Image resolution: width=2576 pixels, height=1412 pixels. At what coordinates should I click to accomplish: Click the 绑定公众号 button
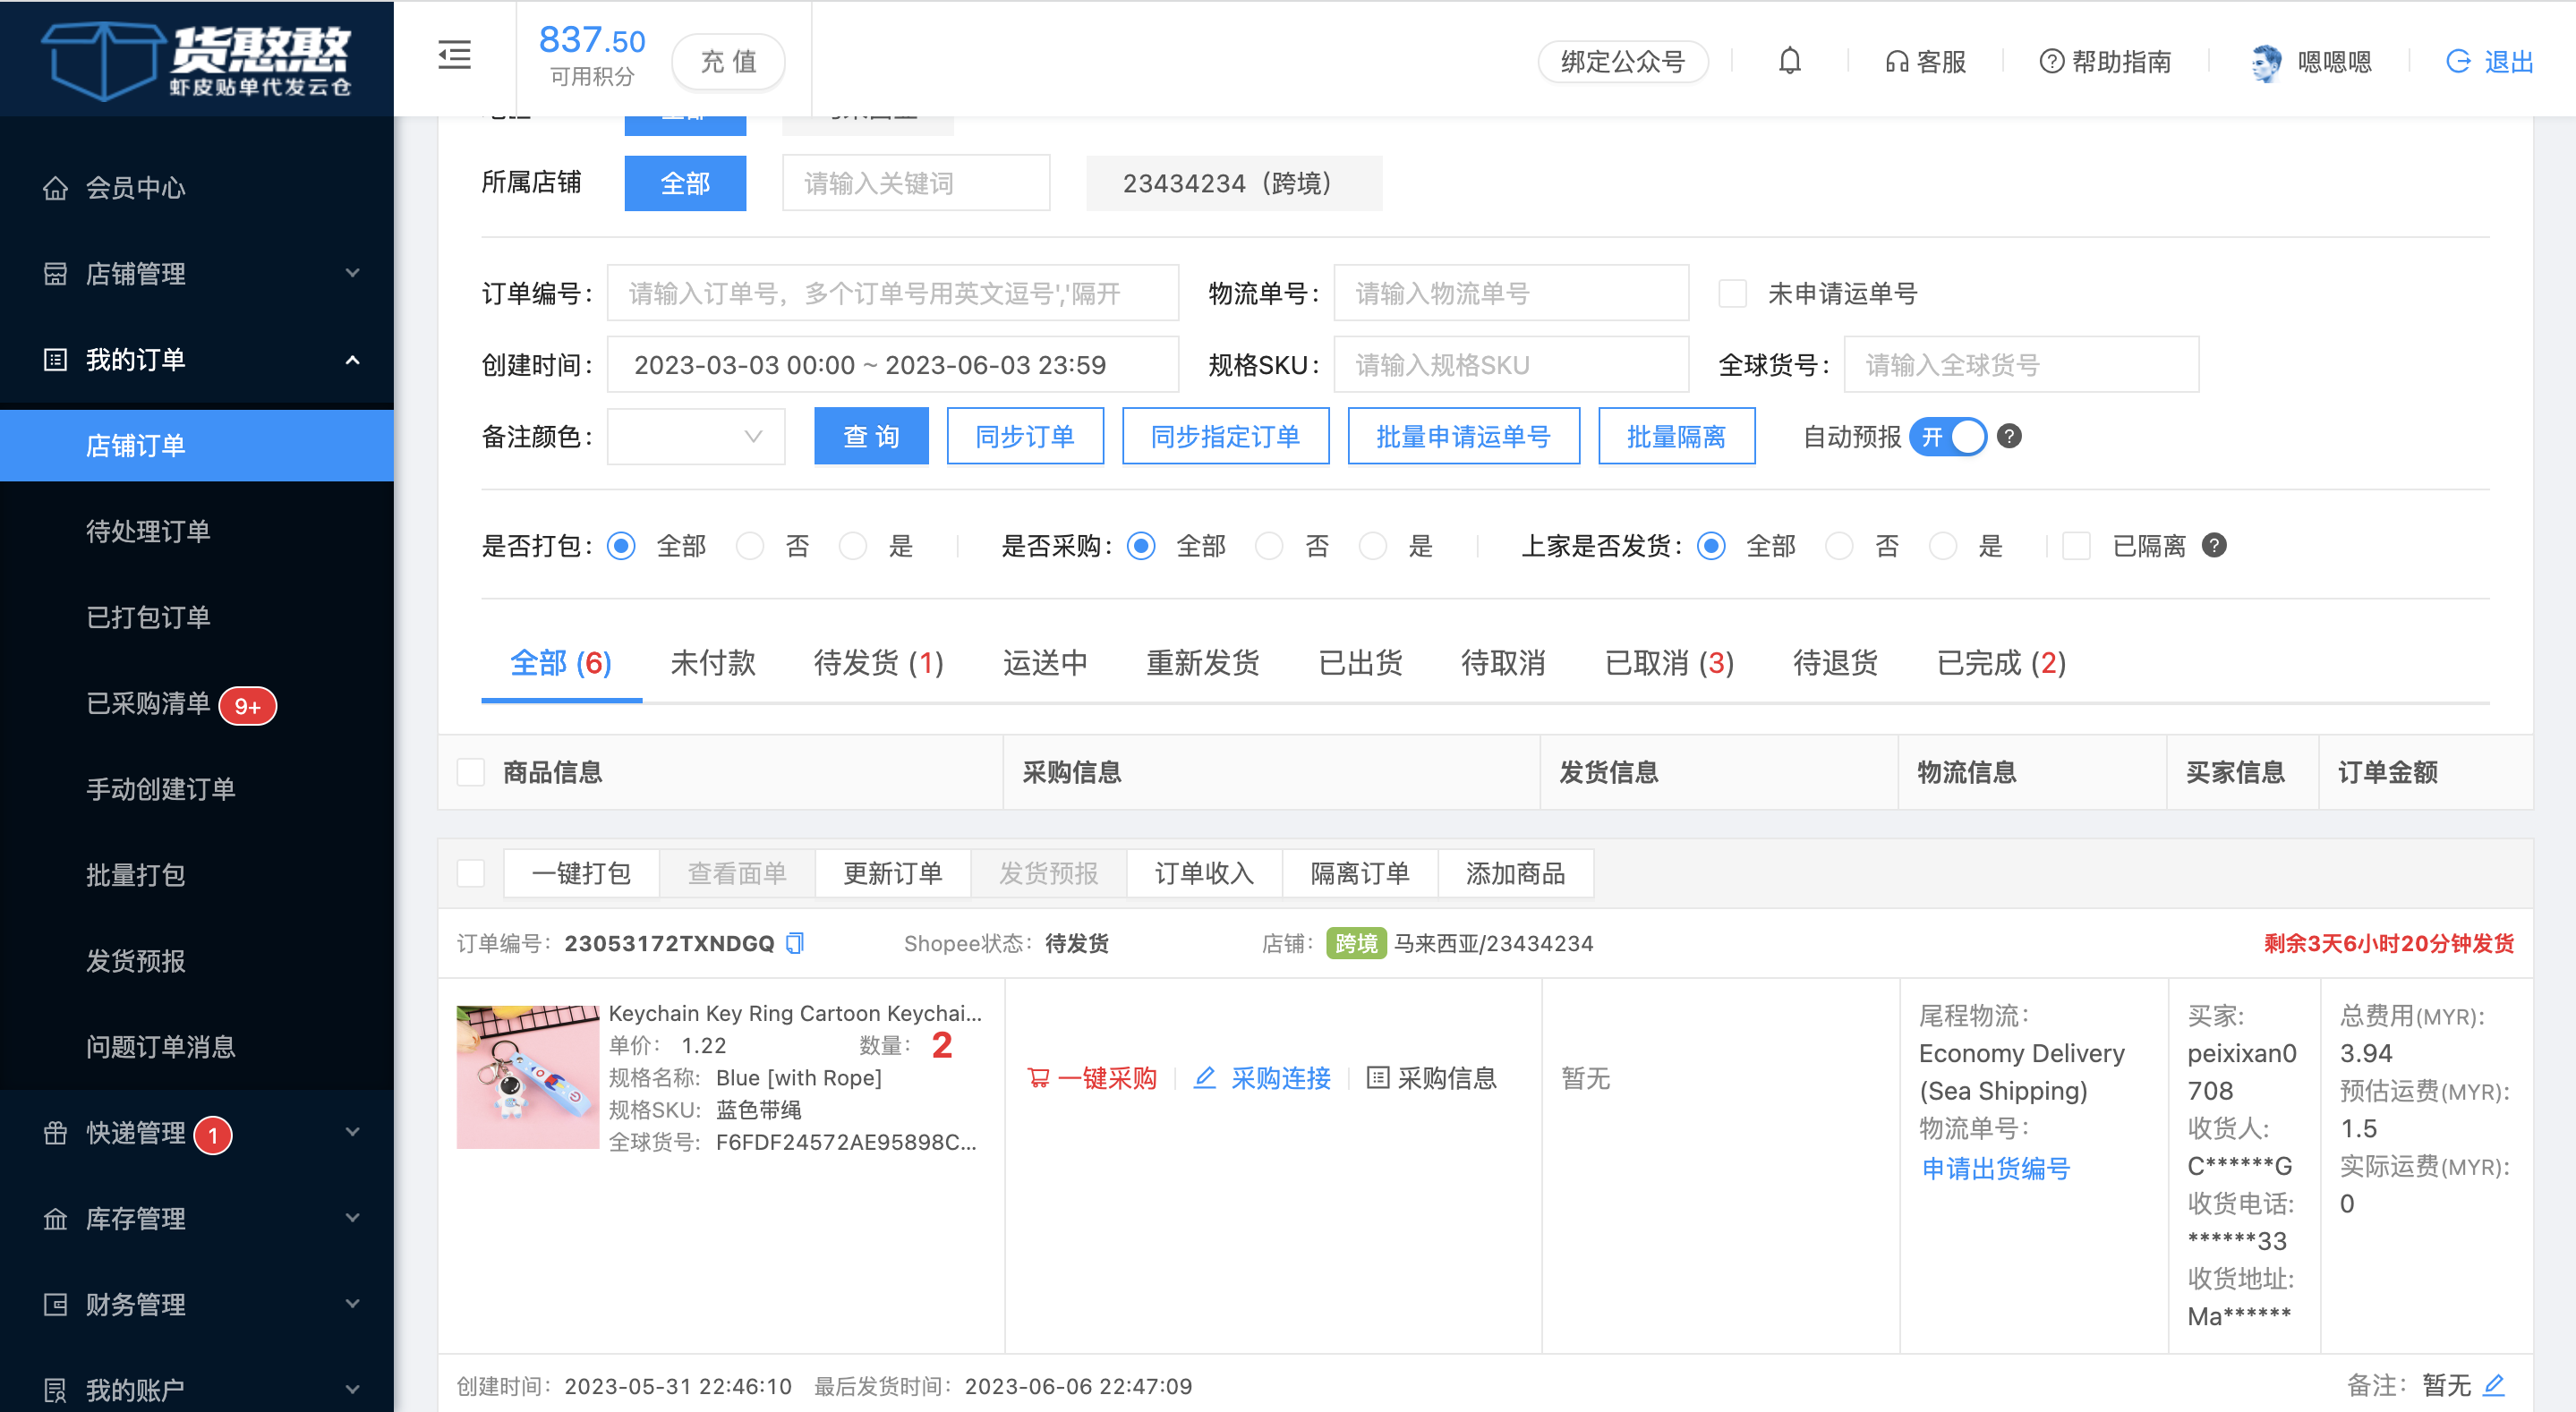(1623, 62)
